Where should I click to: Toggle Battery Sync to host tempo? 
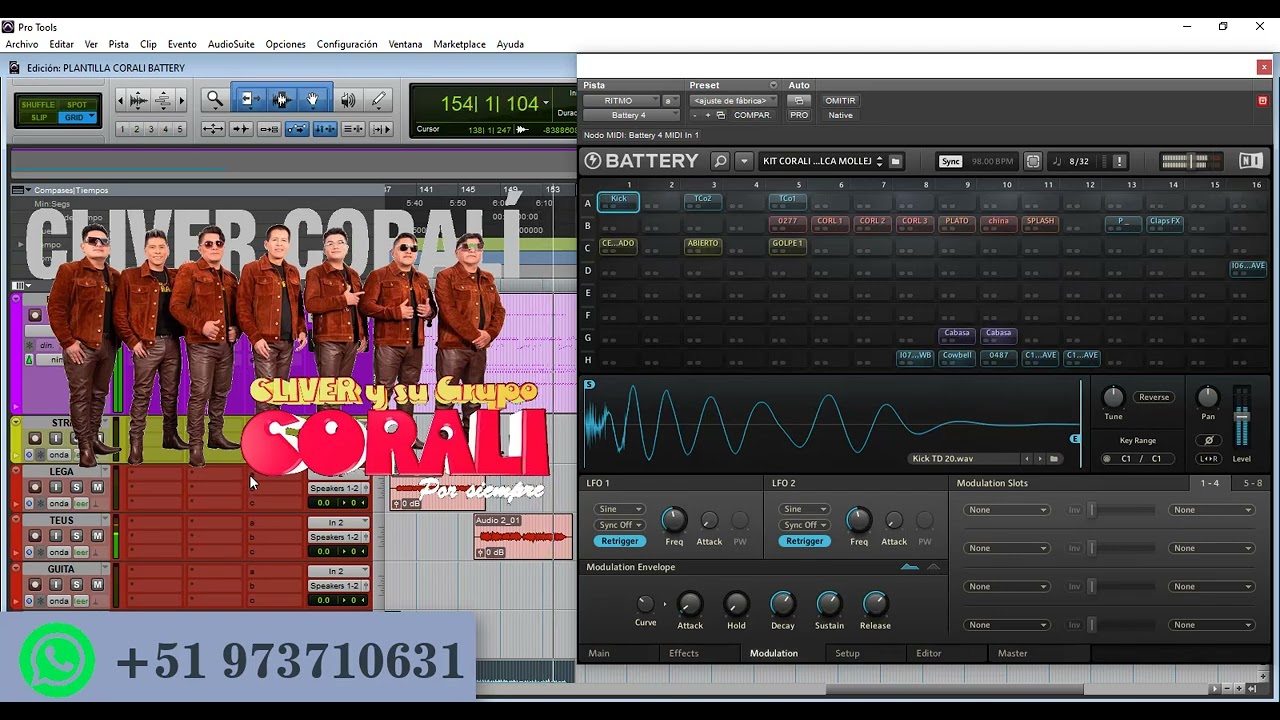pos(950,161)
